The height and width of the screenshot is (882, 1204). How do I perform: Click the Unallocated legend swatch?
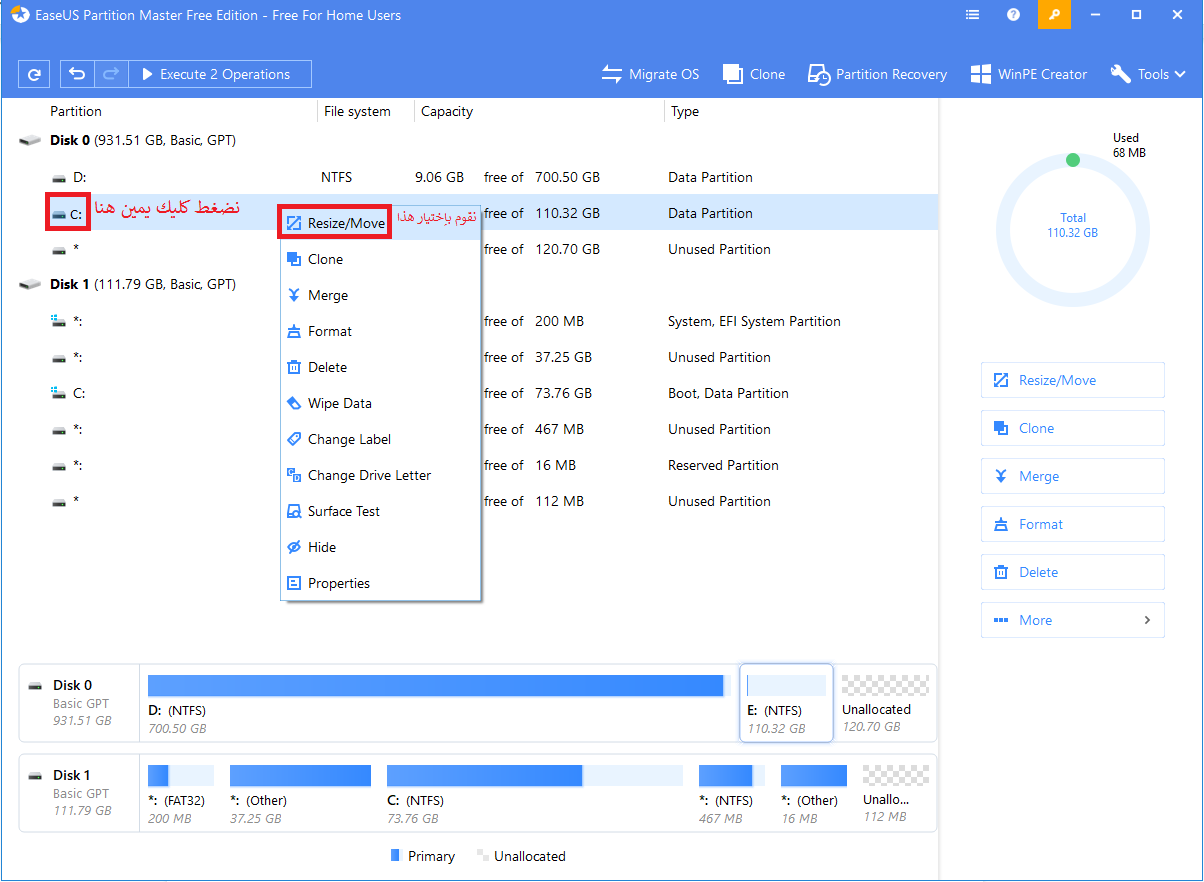tap(483, 856)
